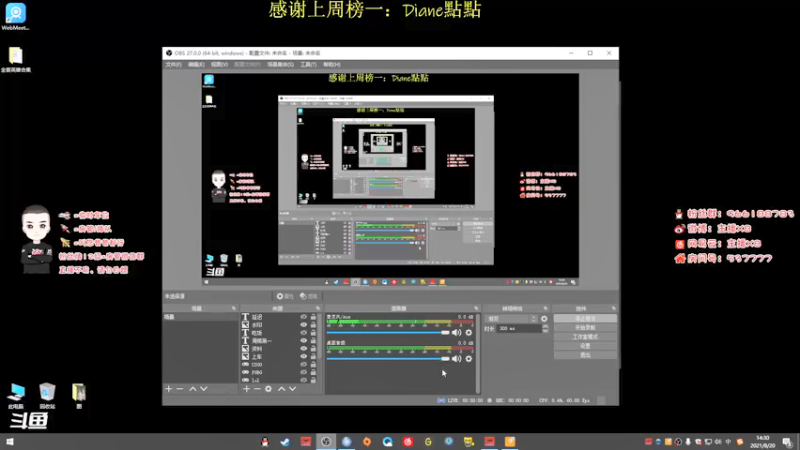Undock the controls panel via header icon

pyautogui.click(x=614, y=308)
